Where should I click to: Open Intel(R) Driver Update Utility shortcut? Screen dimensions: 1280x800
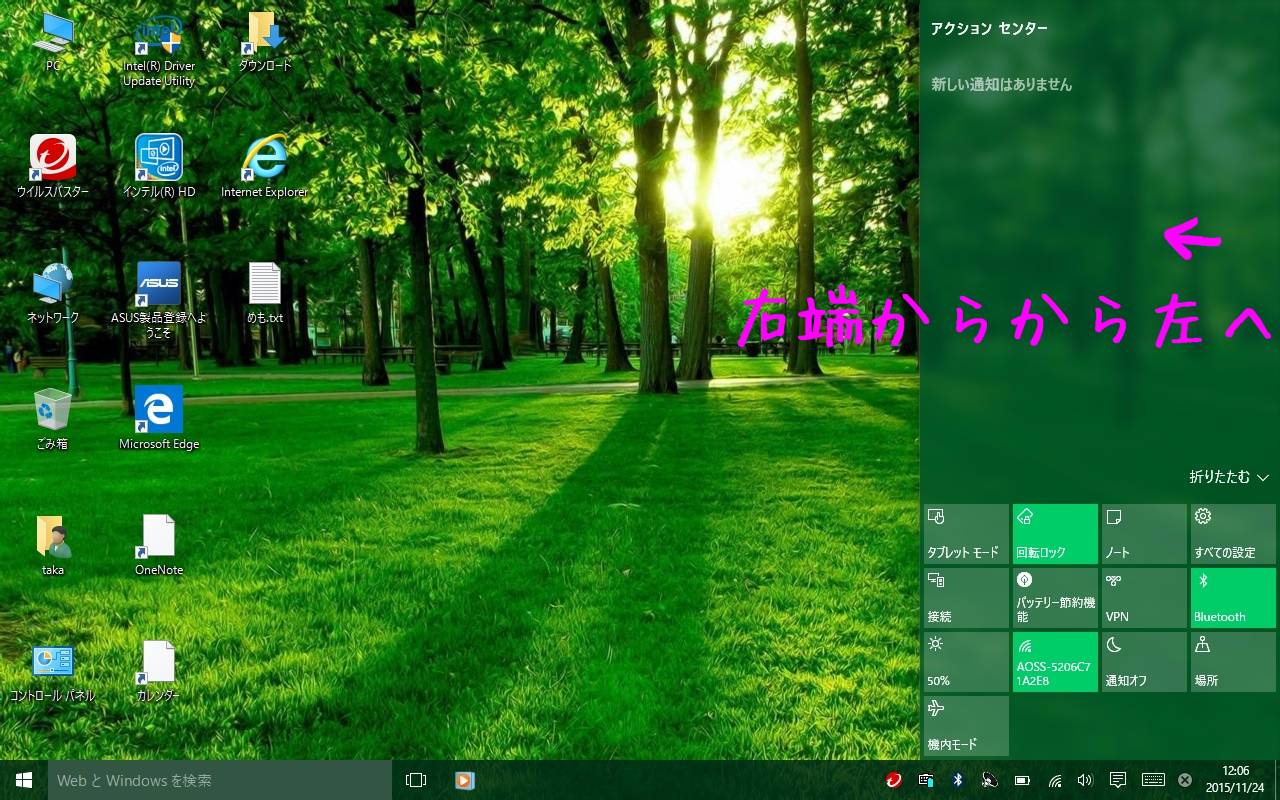(x=158, y=50)
